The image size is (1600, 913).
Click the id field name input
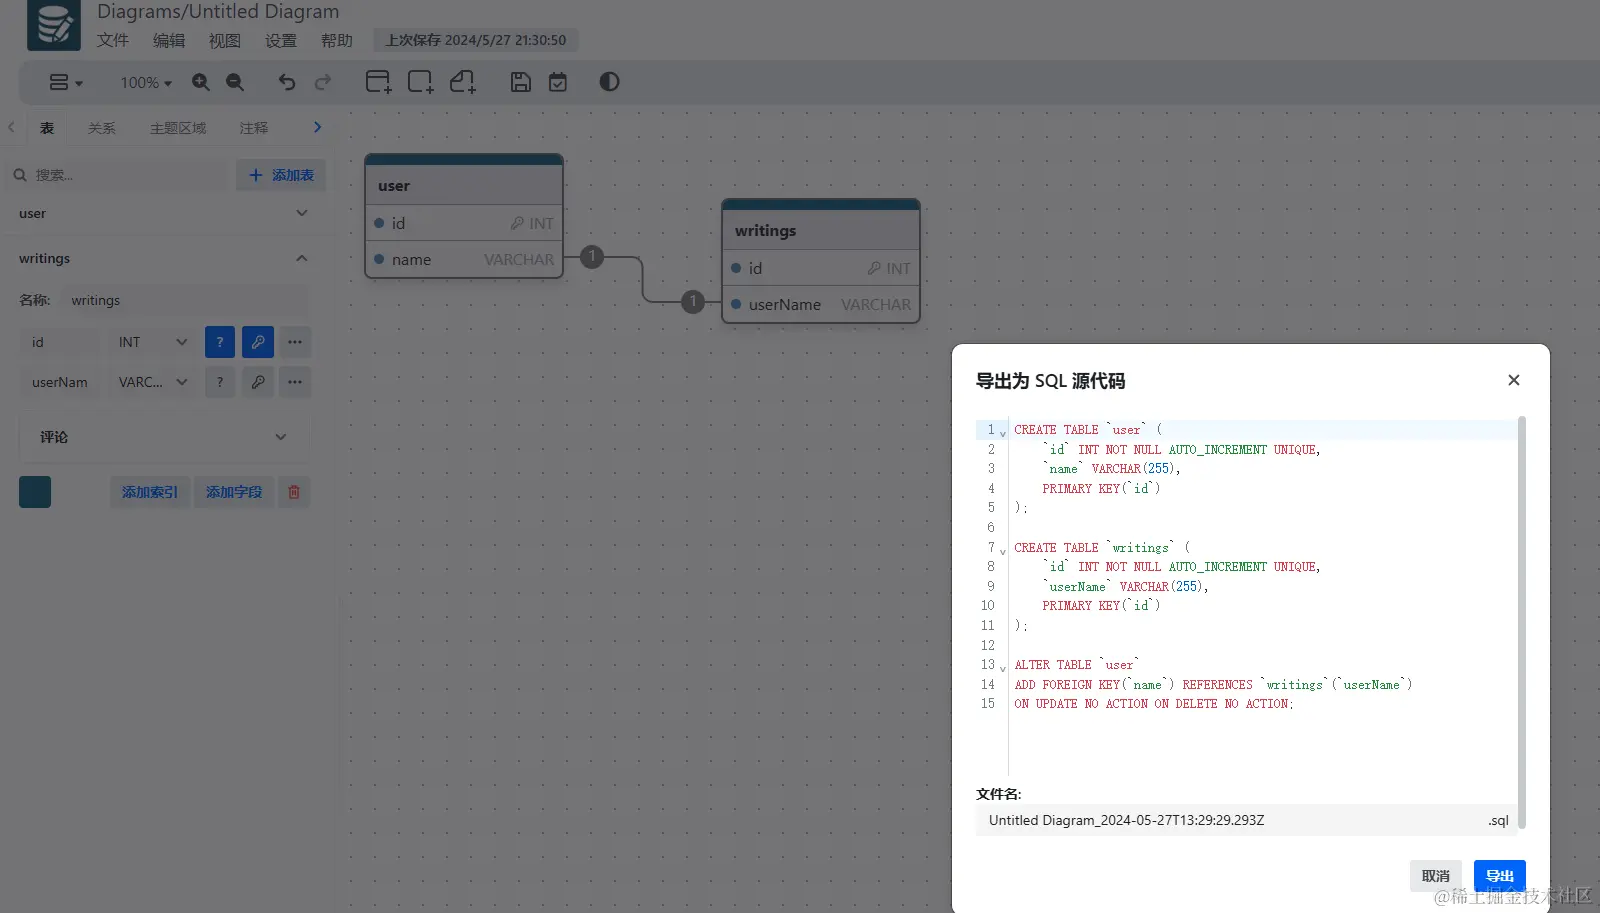pyautogui.click(x=60, y=342)
